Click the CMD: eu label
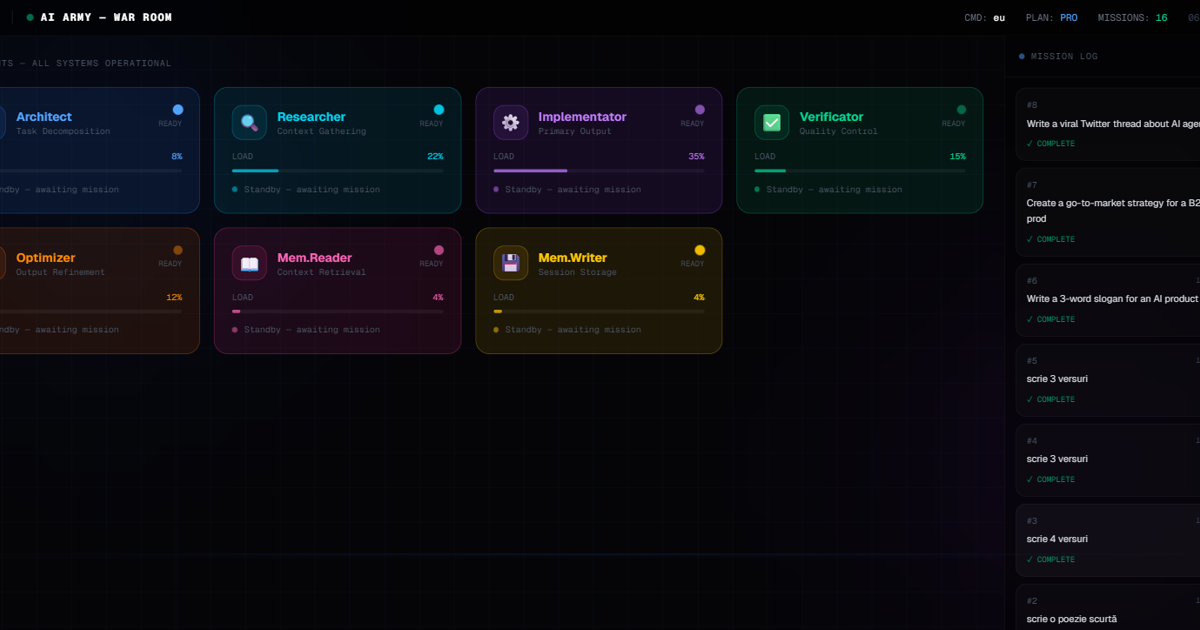This screenshot has height=630, width=1200. (x=985, y=18)
